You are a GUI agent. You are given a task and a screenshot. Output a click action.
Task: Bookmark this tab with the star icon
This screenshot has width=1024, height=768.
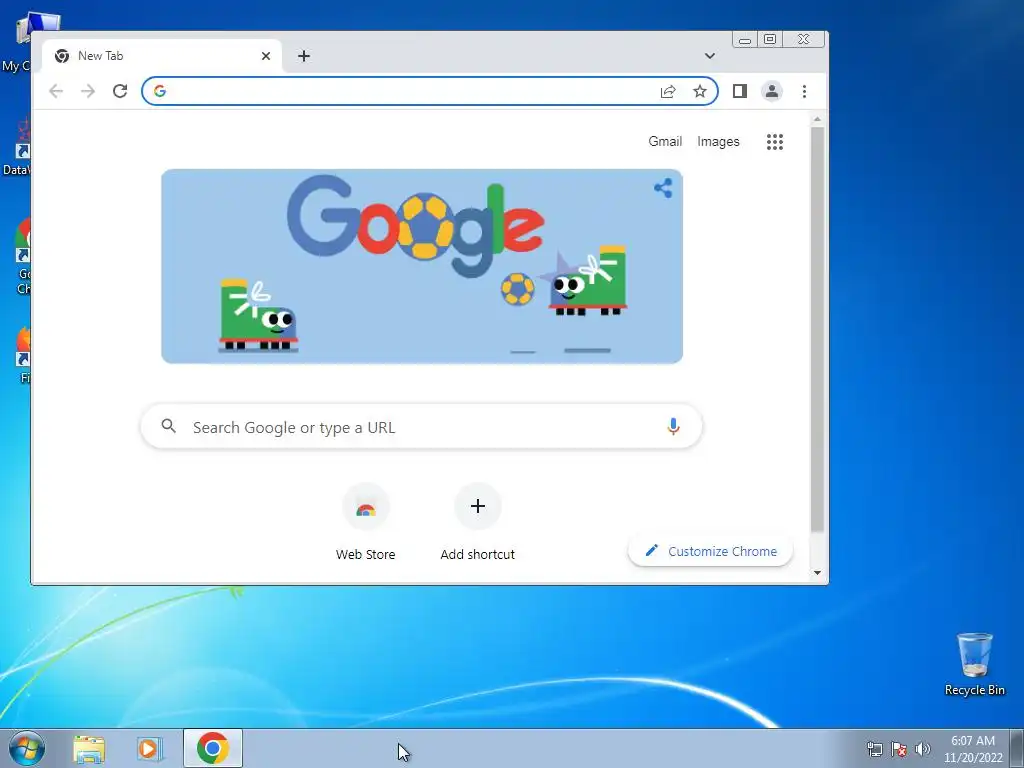[x=700, y=91]
